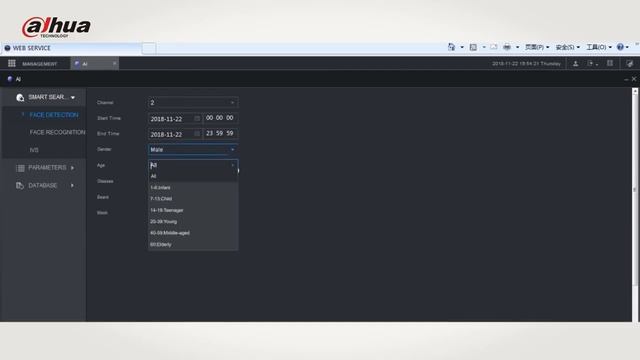Click the Parameters list icon
Viewport: 640px width, 360px height.
pyautogui.click(x=20, y=168)
